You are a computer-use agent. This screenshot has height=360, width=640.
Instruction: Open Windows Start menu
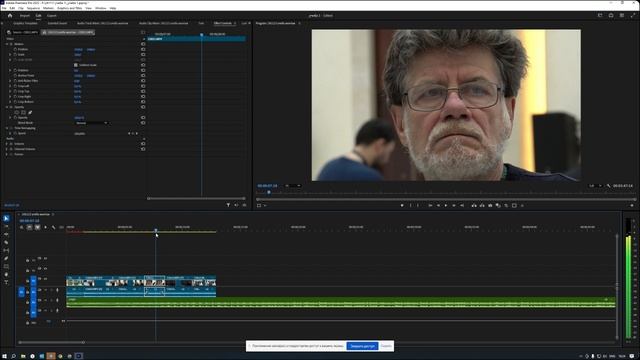coord(4,356)
